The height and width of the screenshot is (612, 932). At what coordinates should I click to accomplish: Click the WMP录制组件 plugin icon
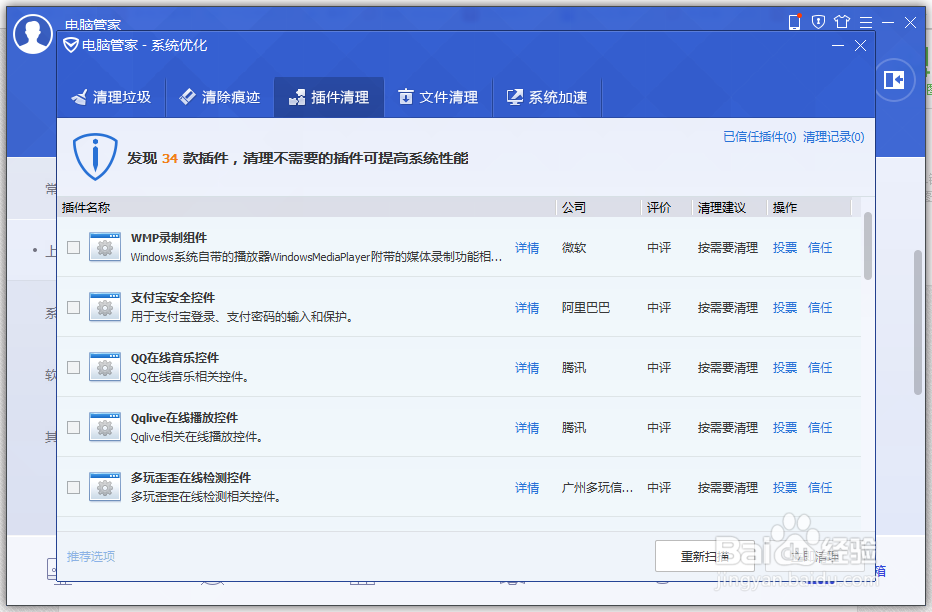(105, 247)
